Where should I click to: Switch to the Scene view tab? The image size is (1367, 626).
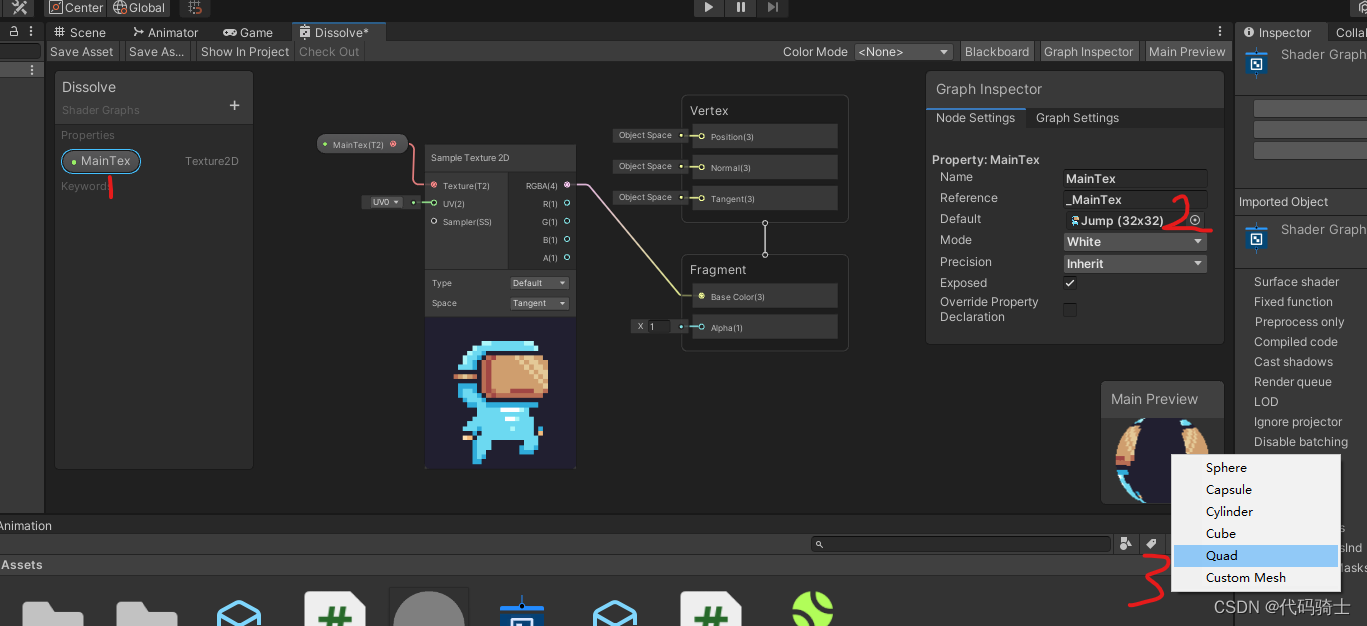click(80, 32)
